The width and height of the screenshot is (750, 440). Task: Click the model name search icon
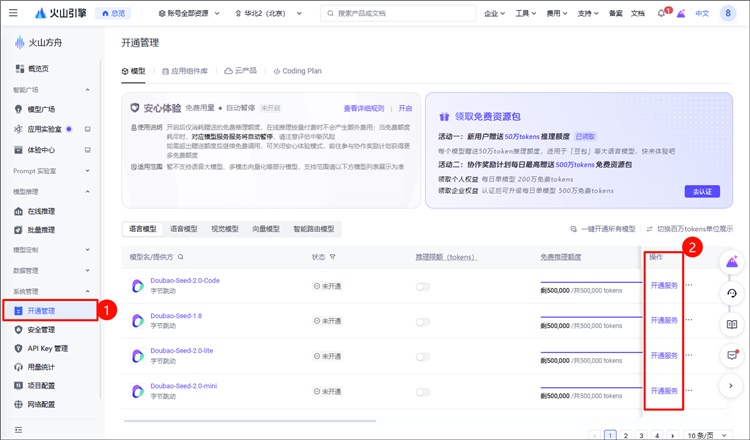click(183, 257)
